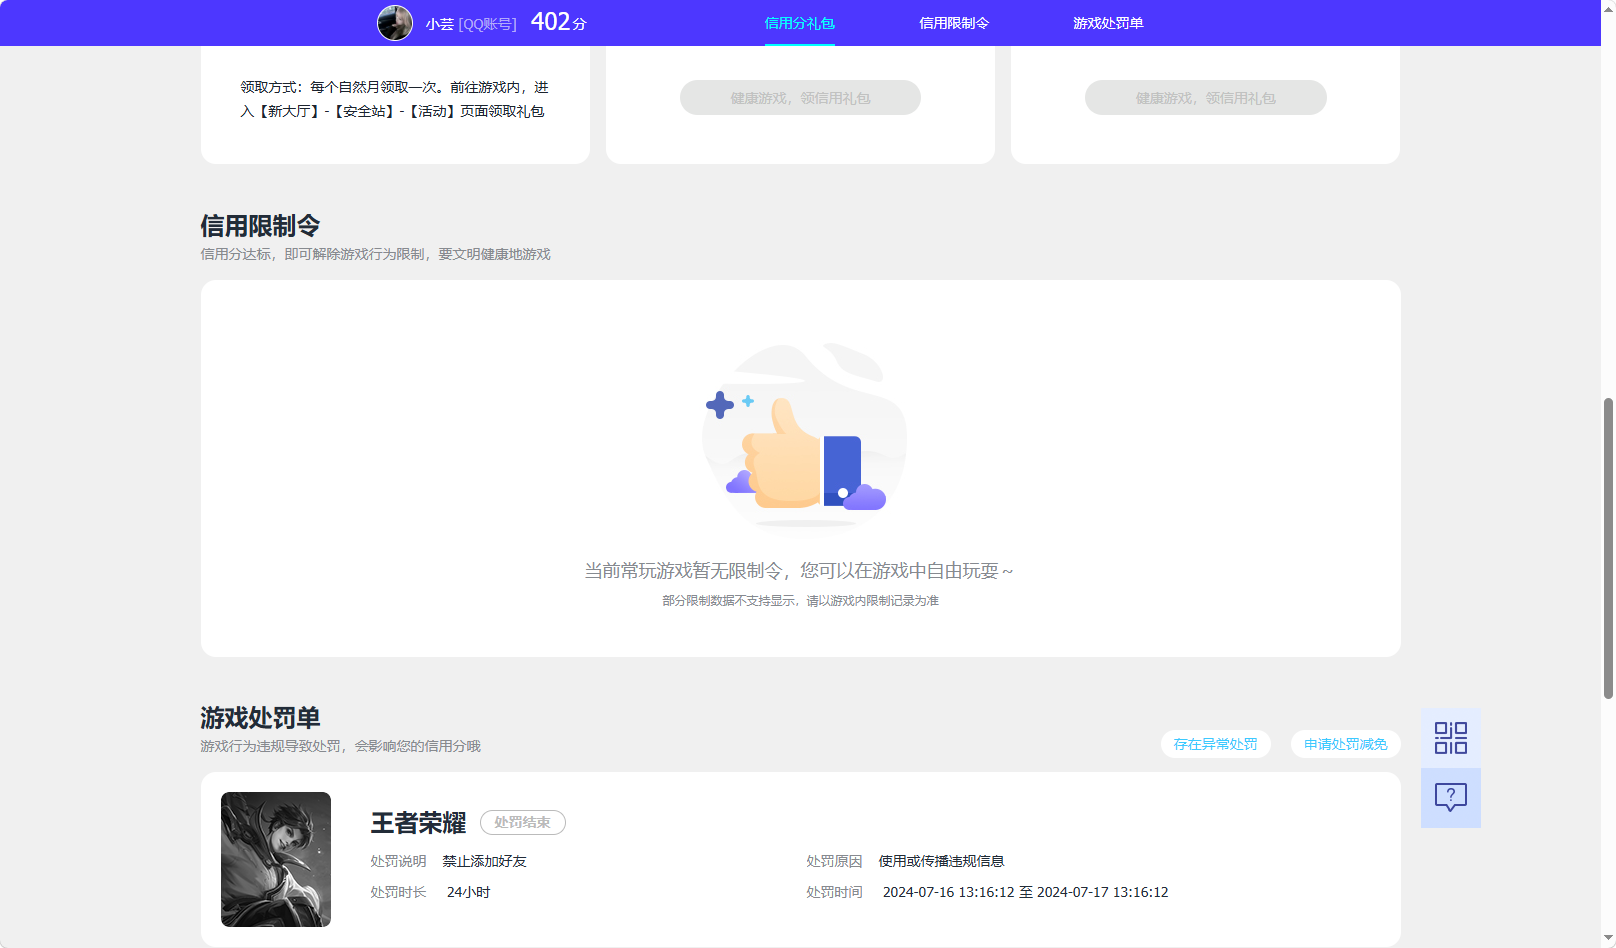Image resolution: width=1616 pixels, height=948 pixels.
Task: Click the 王者荣耀 penalty title
Action: (x=417, y=824)
